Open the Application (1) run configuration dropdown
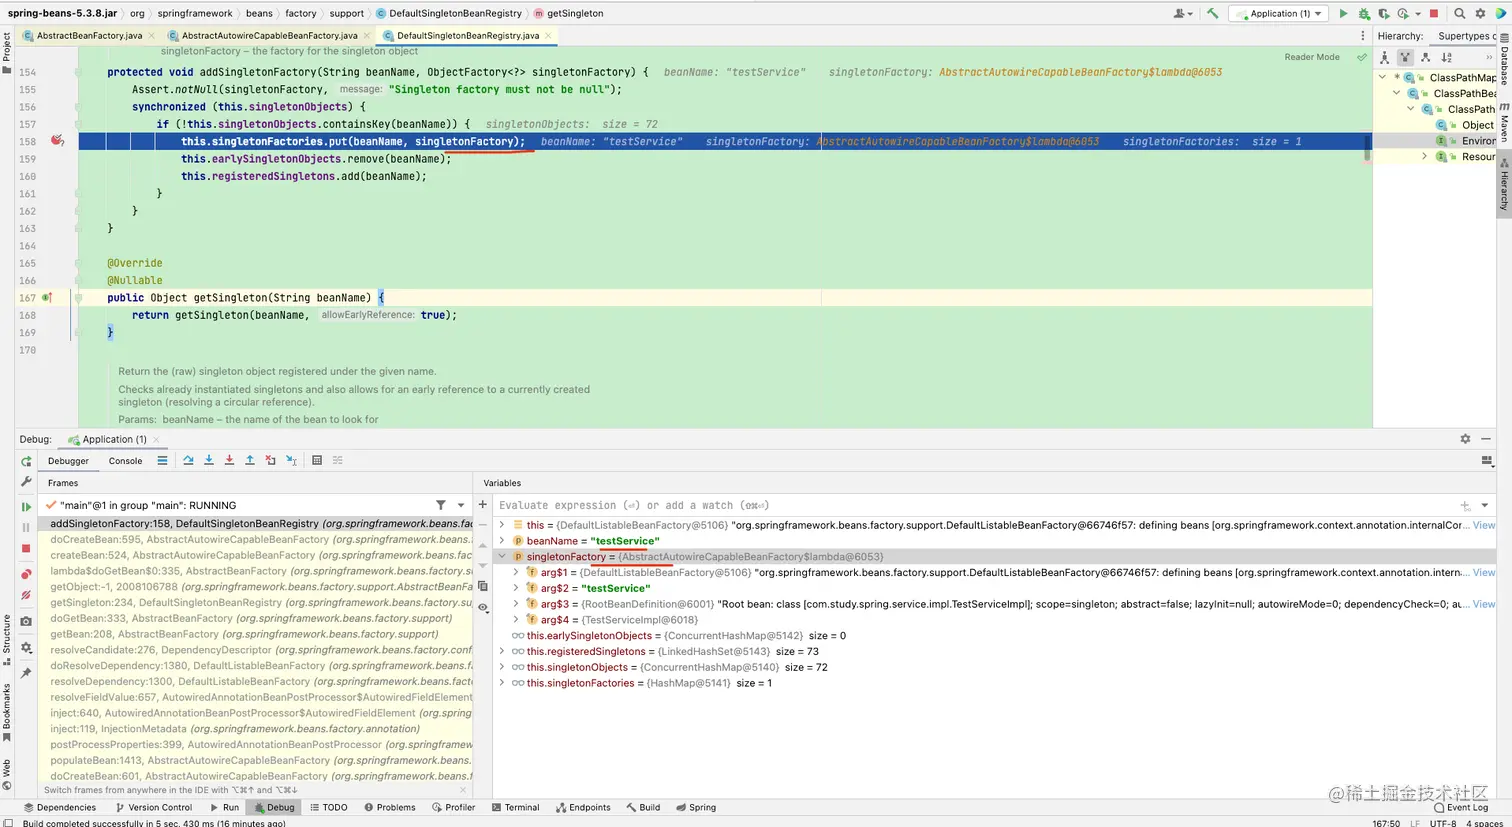This screenshot has width=1512, height=827. point(1280,14)
